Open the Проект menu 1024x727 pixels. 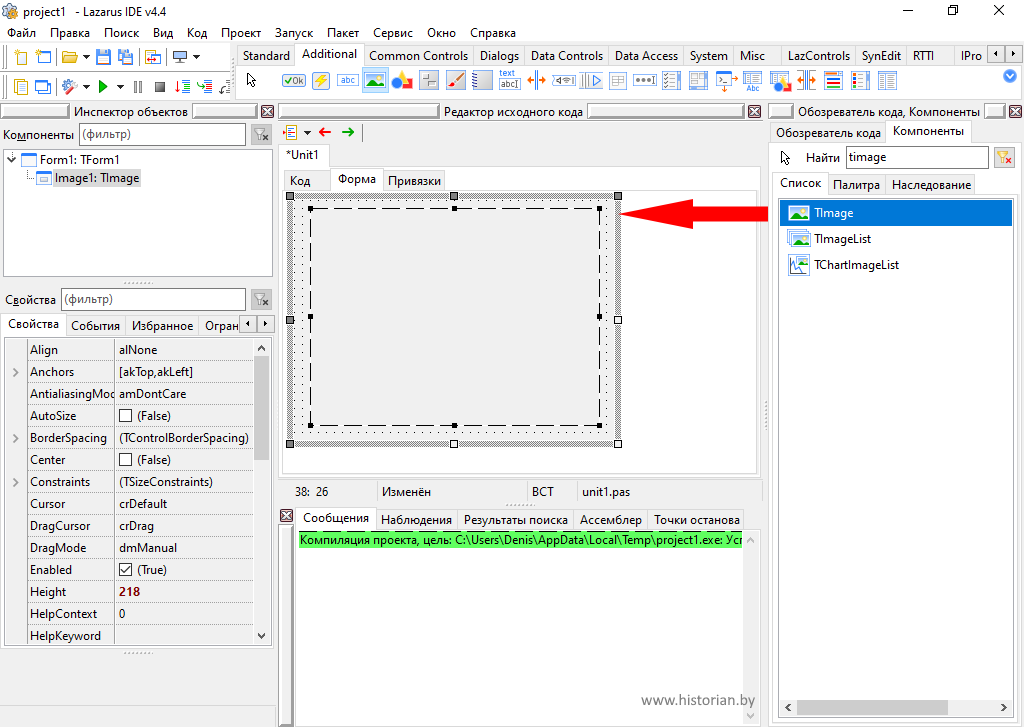pos(240,32)
